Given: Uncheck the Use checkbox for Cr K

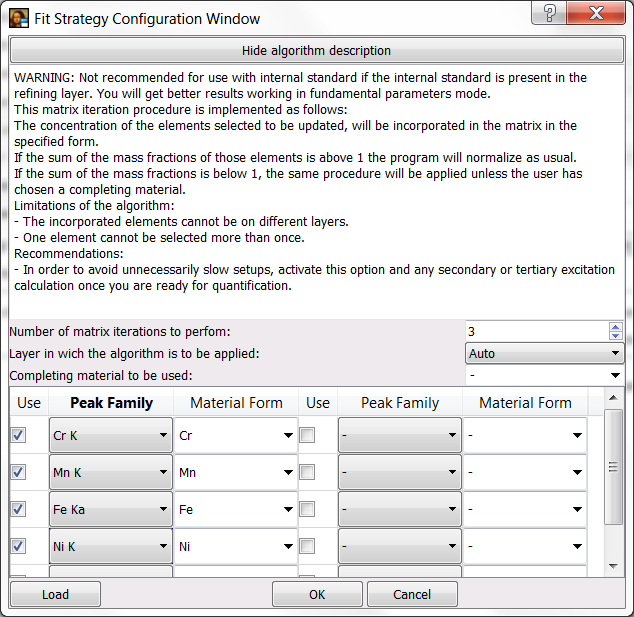Looking at the screenshot, I should click(x=17, y=435).
